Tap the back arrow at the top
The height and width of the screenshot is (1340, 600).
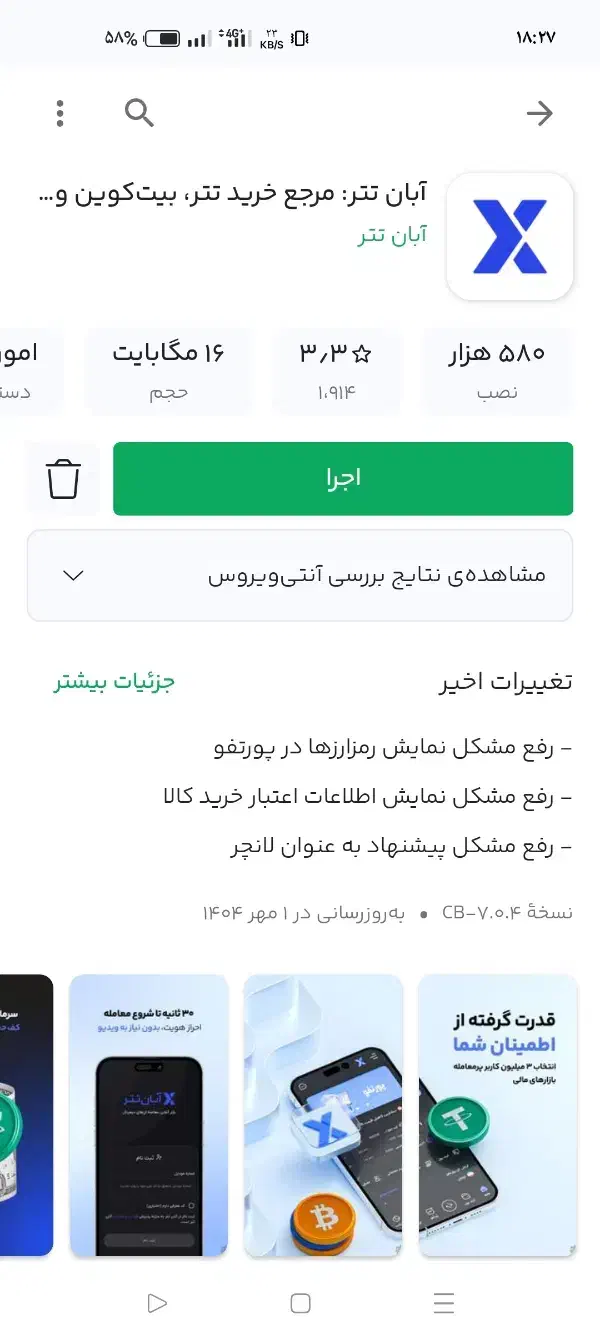click(540, 113)
